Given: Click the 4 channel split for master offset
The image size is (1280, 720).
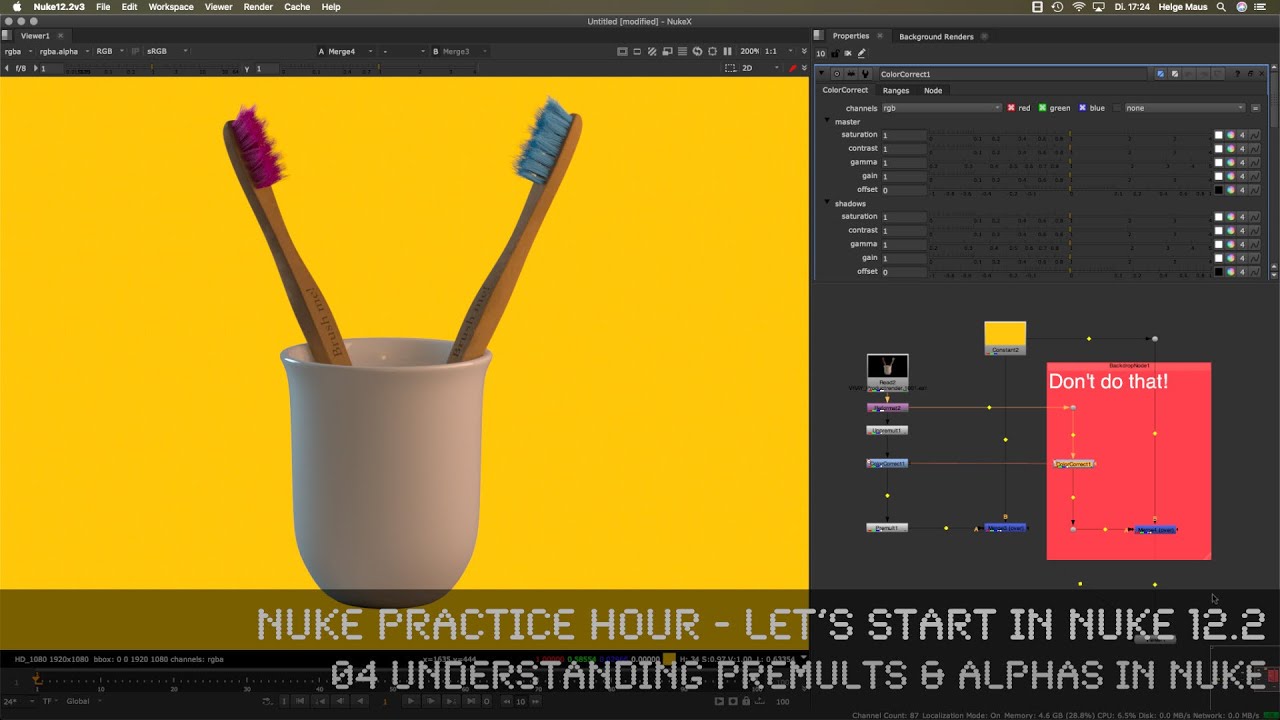Looking at the screenshot, I should (1242, 190).
